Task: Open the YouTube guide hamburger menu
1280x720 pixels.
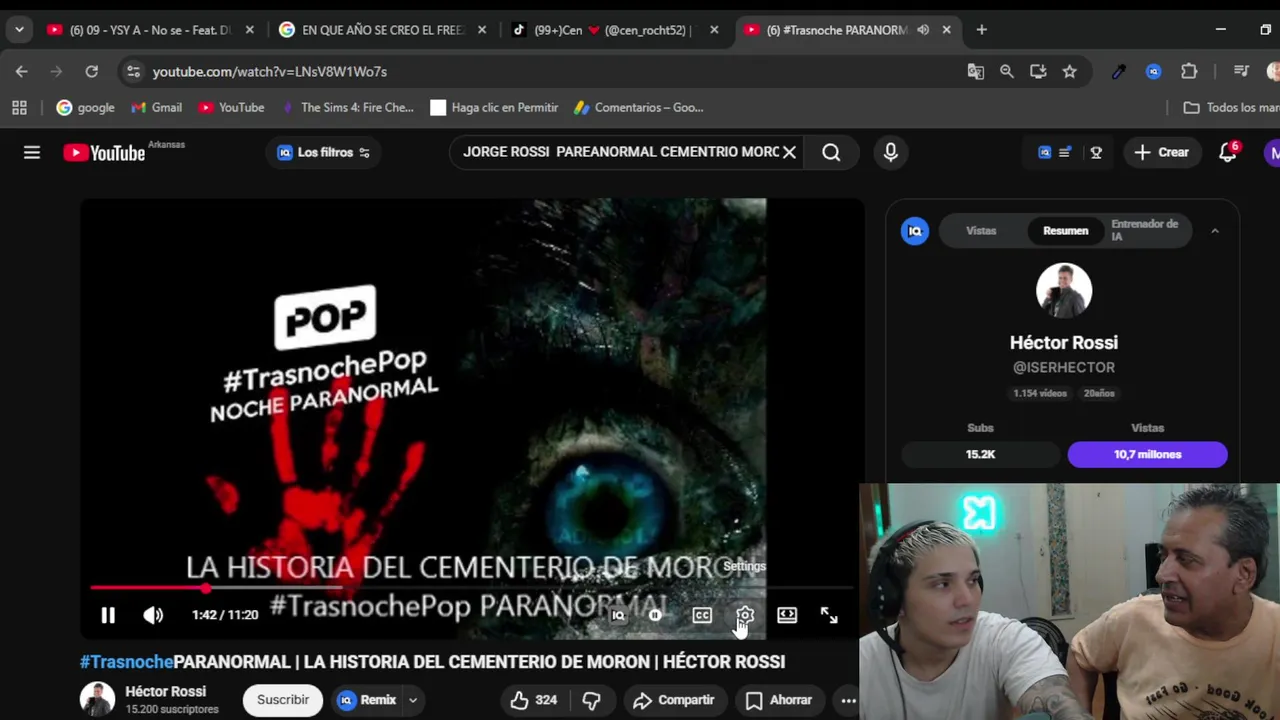Action: 32,152
